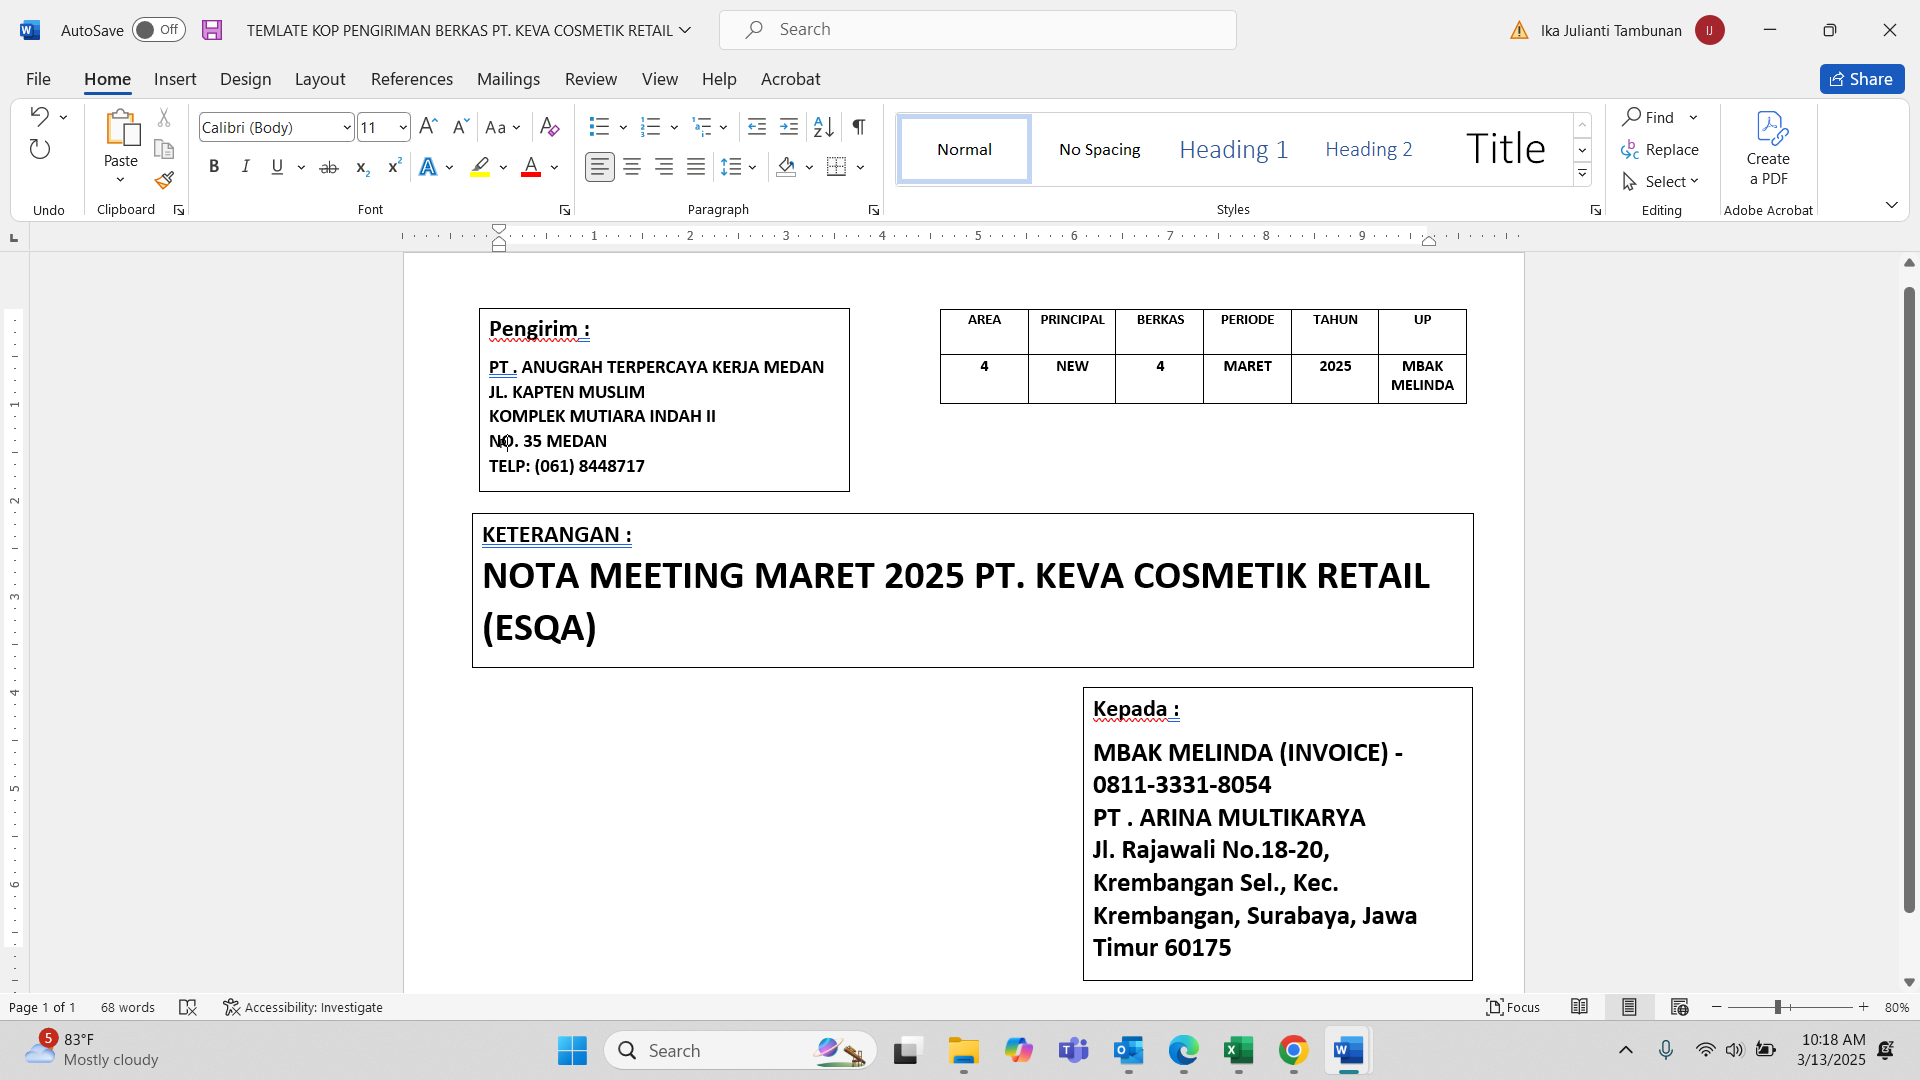Toggle Strikethrough formatting
Screen dimensions: 1920x1080
tap(328, 167)
